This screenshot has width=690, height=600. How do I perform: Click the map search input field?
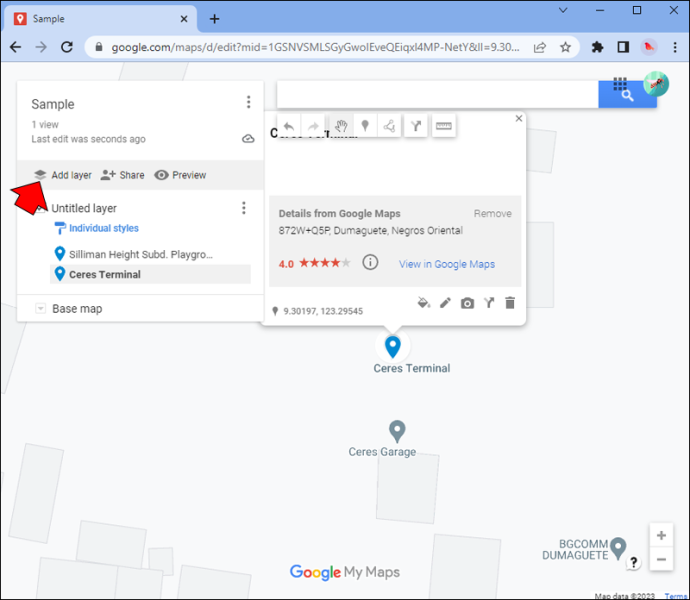tap(437, 94)
